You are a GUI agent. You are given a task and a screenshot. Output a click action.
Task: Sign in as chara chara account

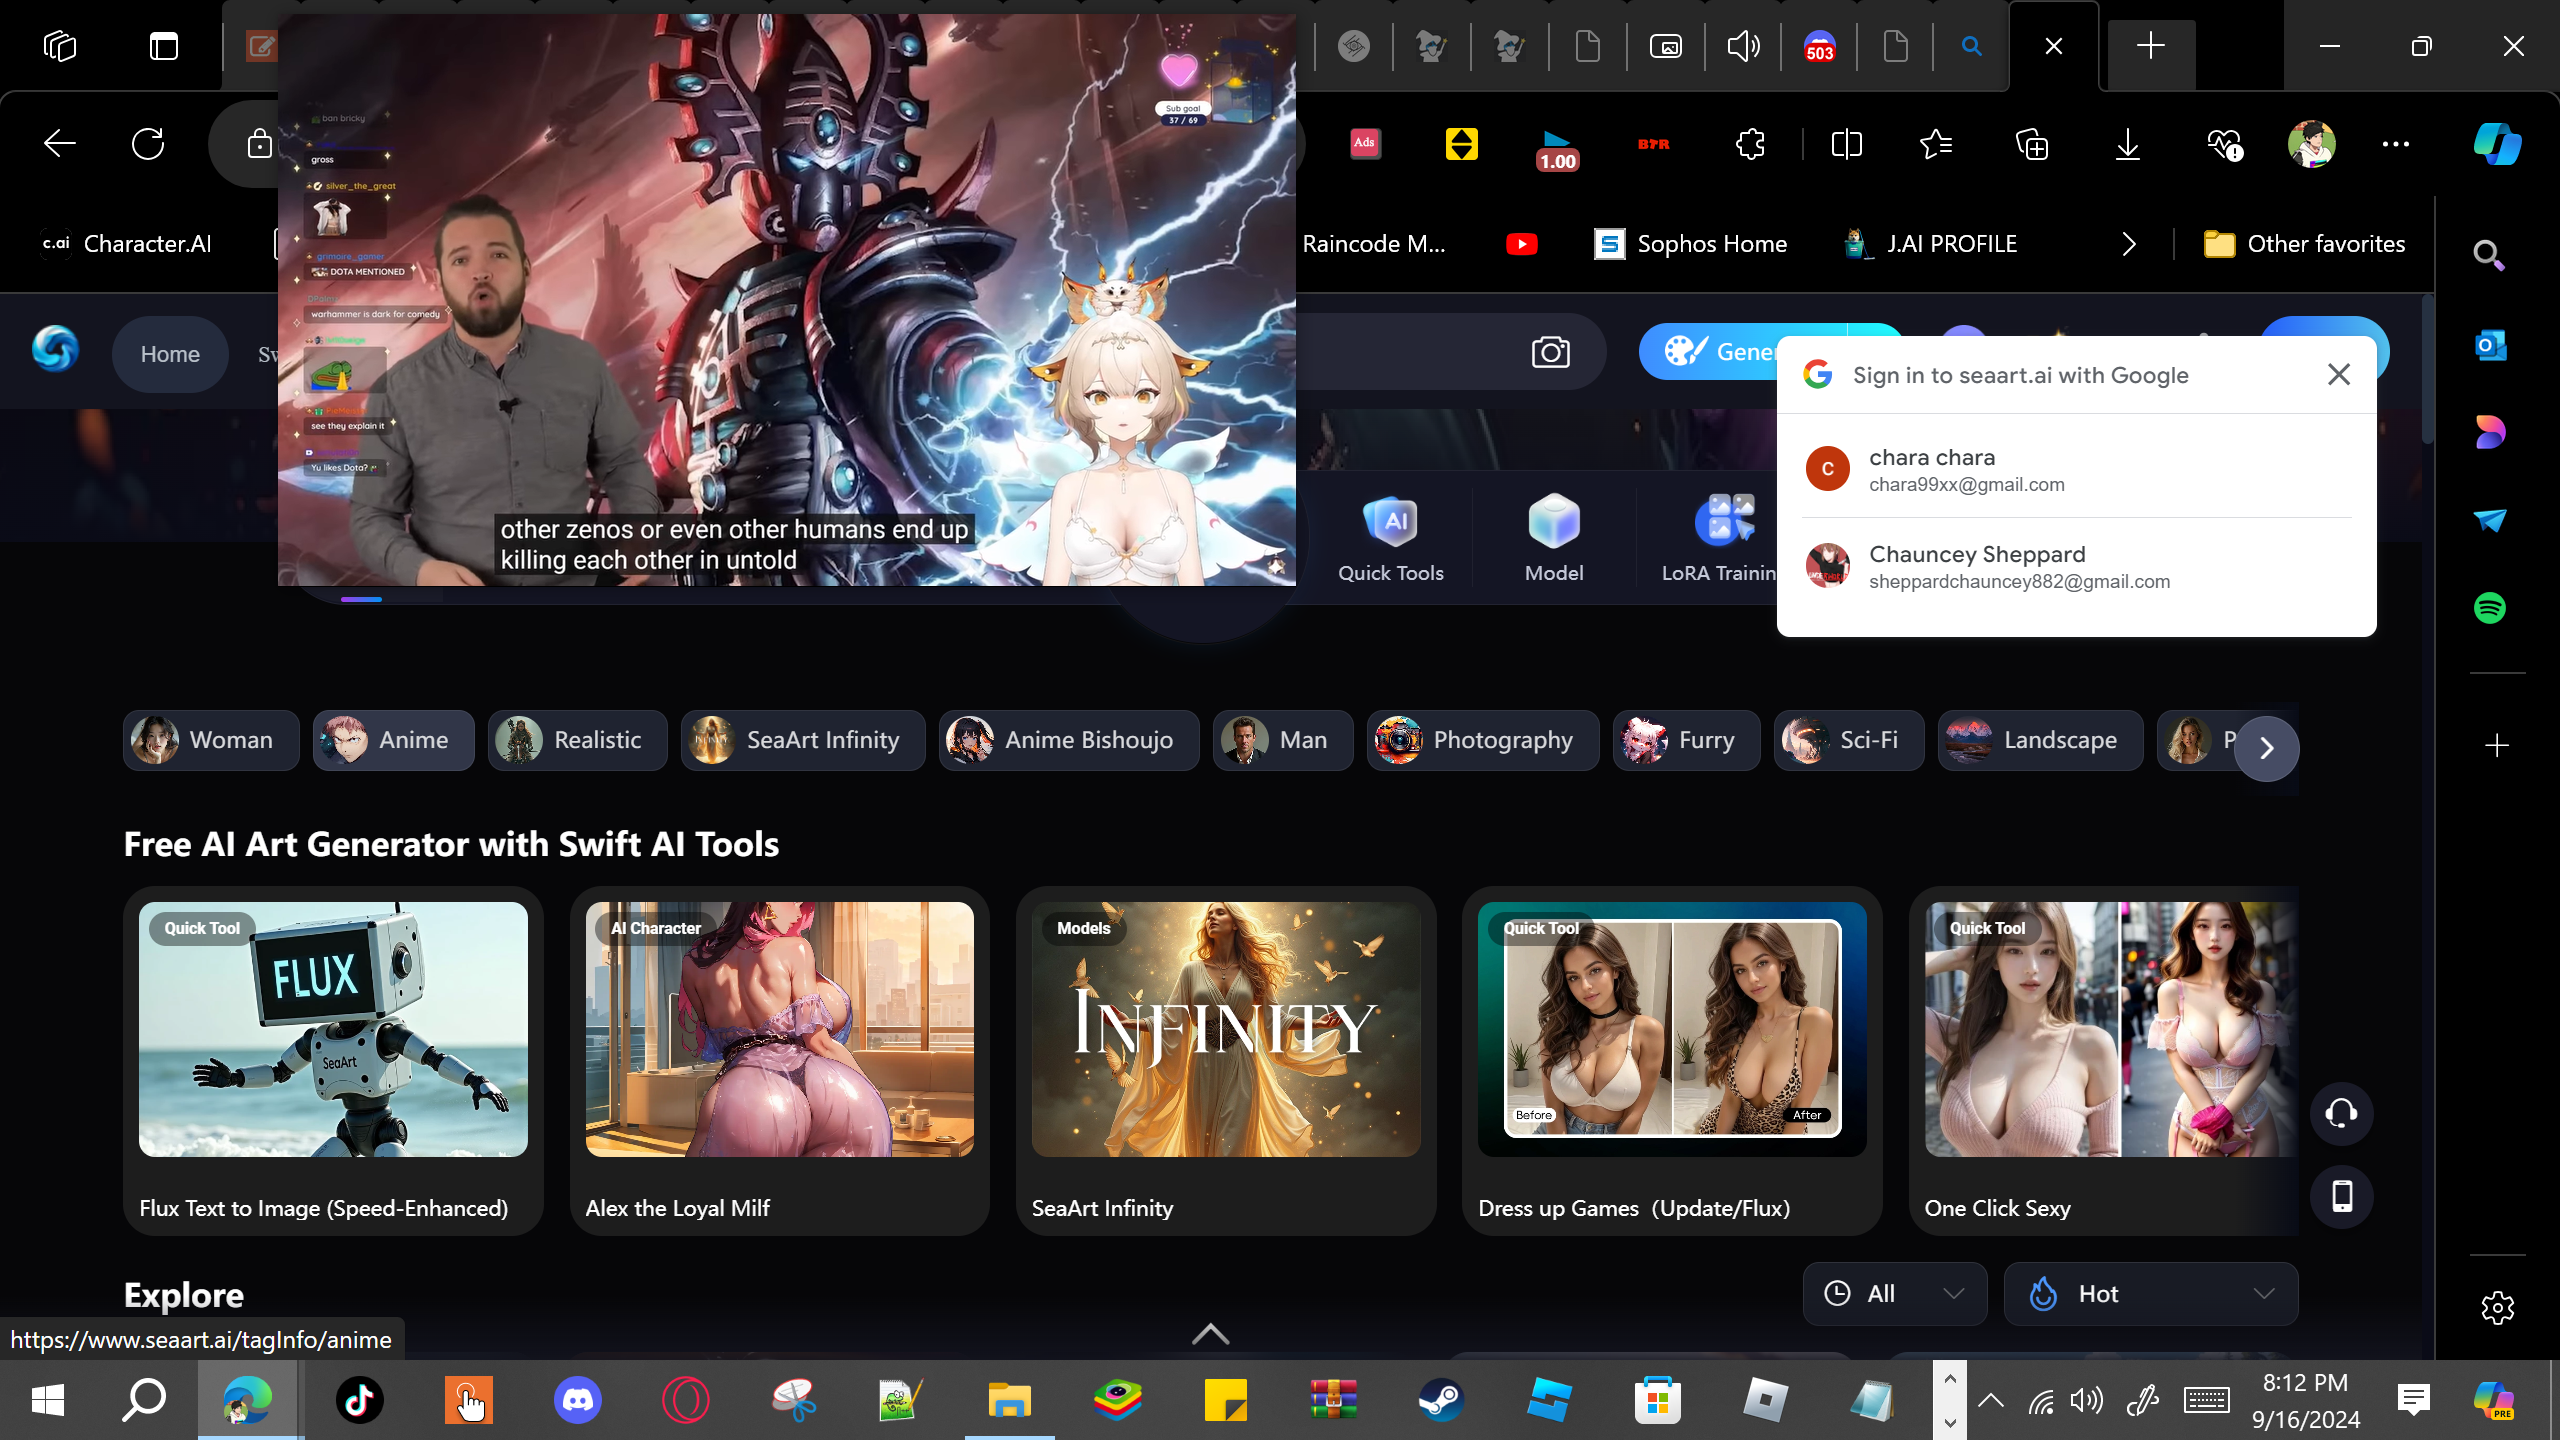point(2076,469)
